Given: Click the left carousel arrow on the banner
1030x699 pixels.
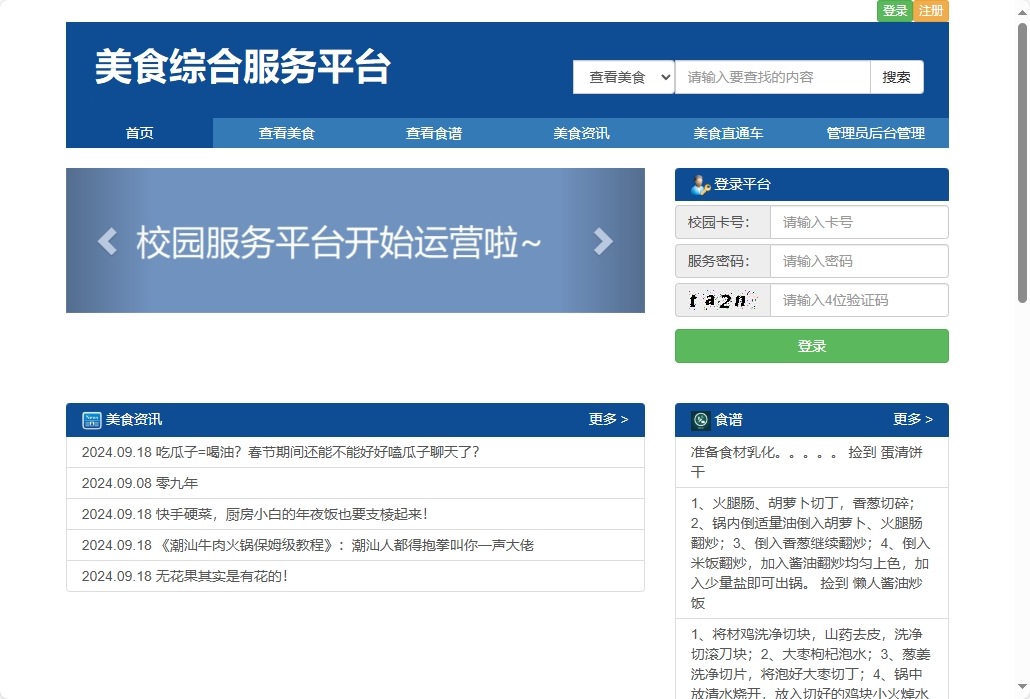Looking at the screenshot, I should (x=107, y=241).
